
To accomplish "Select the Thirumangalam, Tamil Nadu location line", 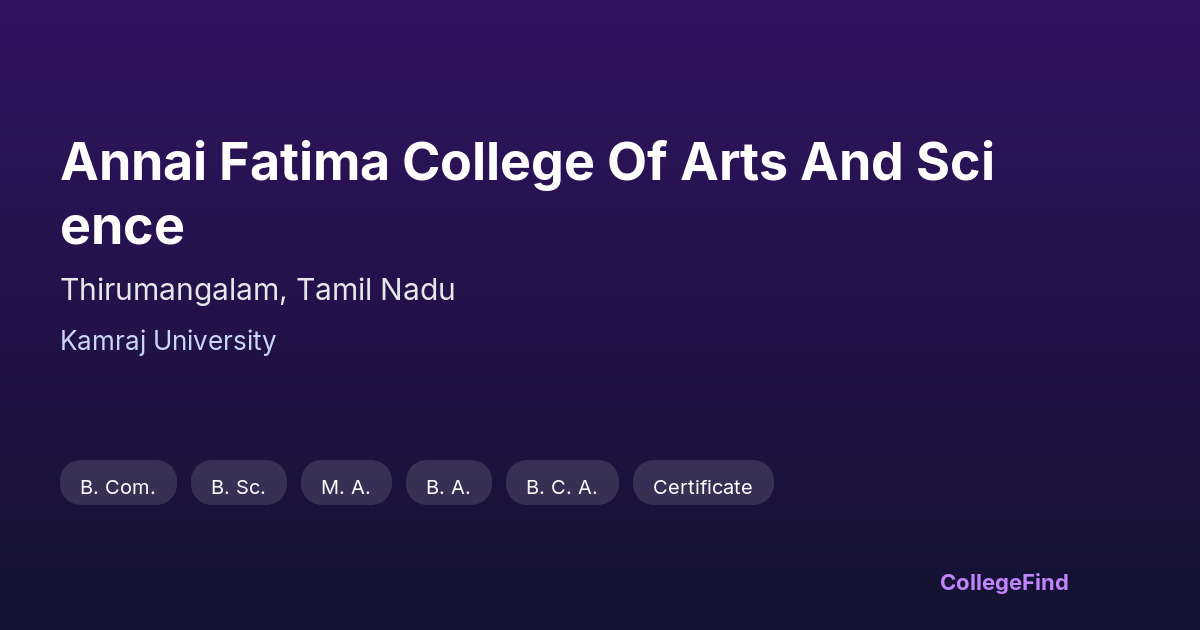I will 258,290.
